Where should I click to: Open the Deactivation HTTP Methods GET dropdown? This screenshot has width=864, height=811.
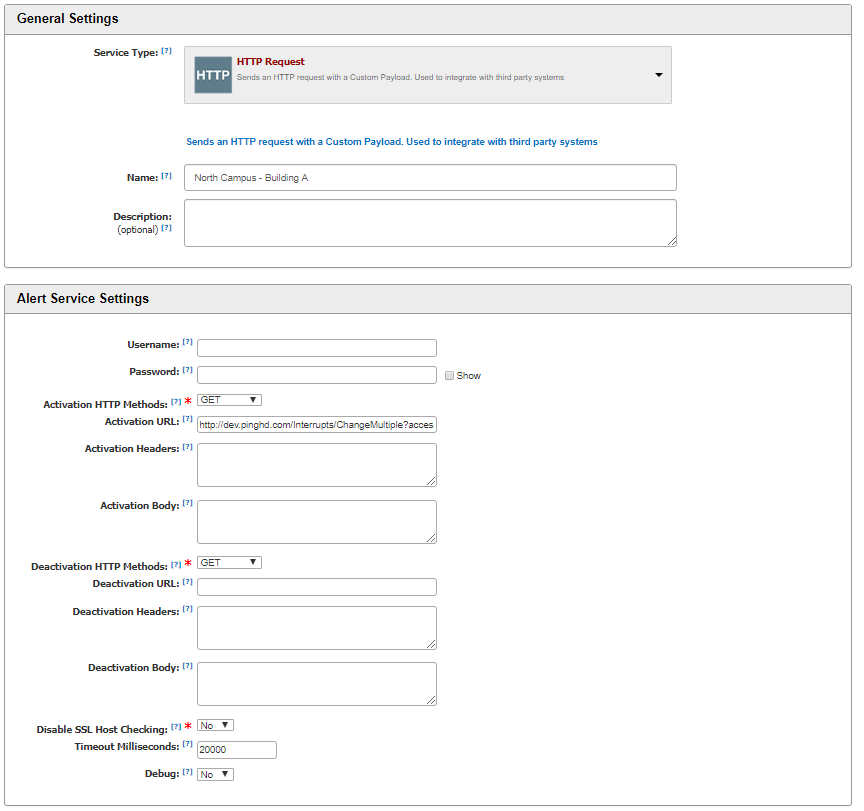pos(229,563)
